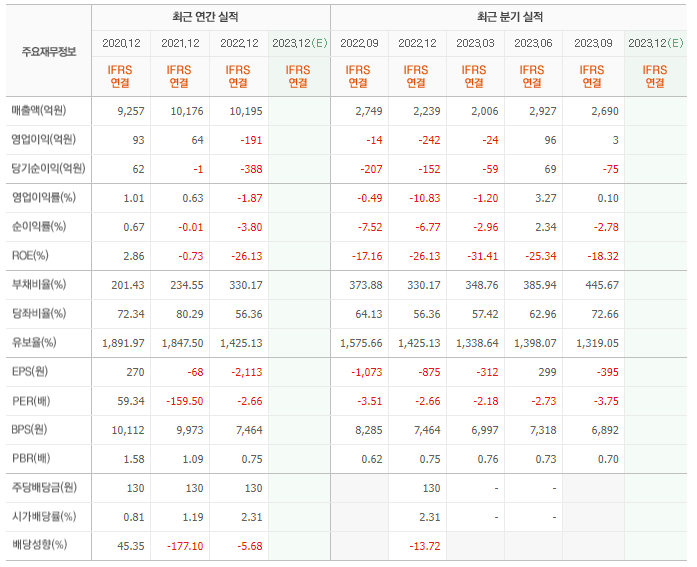Click the 최근 연간 실적 header
Screen dimensions: 697x567
205,17
